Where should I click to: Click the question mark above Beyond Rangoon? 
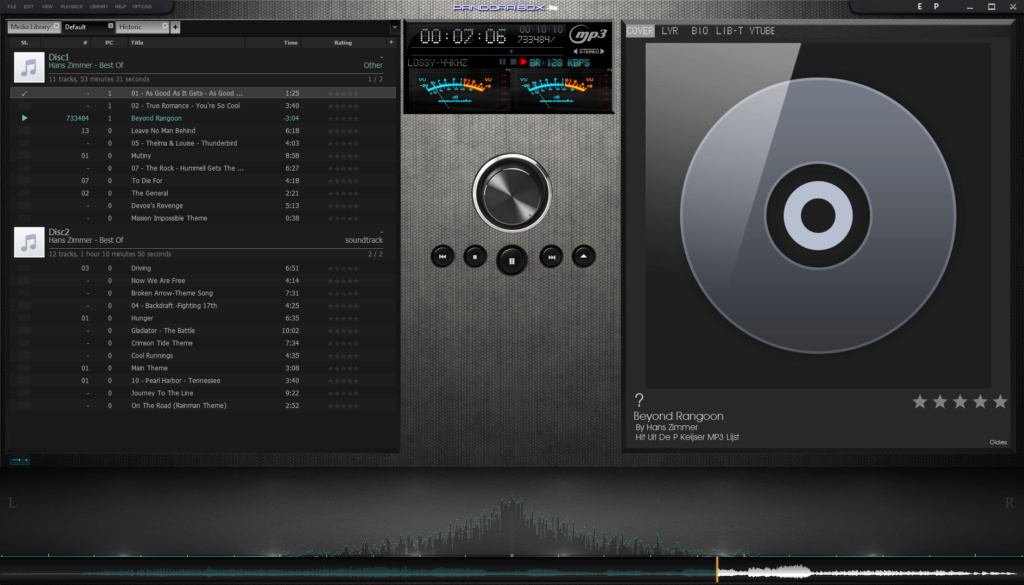click(639, 400)
